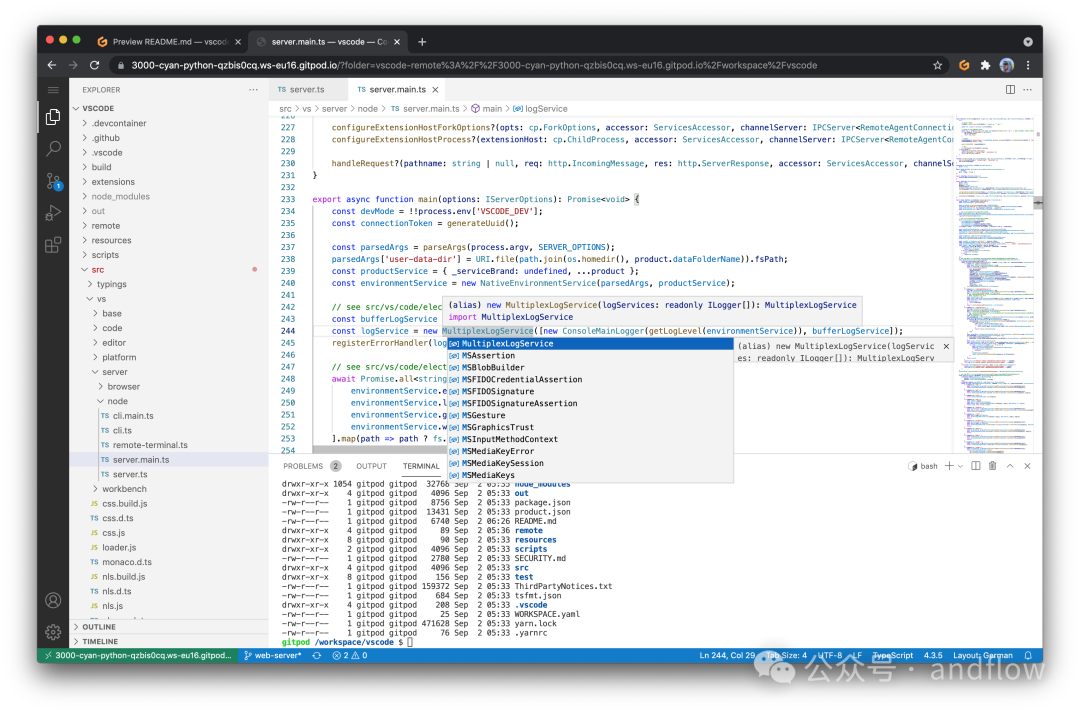The image size is (1080, 712).
Task: Select MSGesture suggestion
Action: click(590, 416)
